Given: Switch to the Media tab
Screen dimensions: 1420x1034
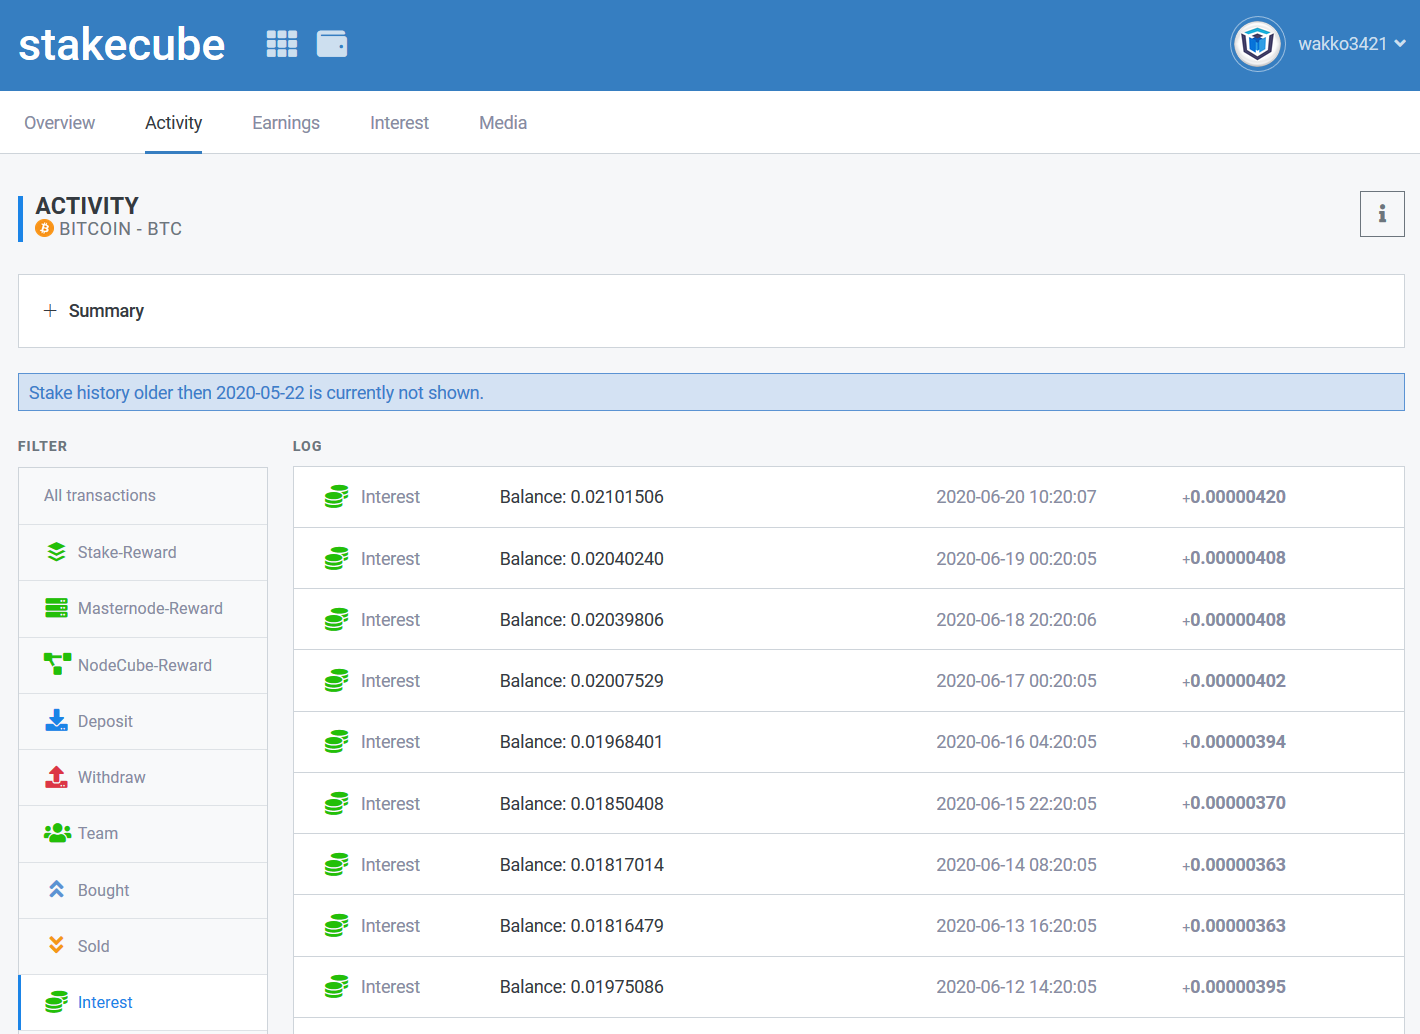Looking at the screenshot, I should pos(503,123).
